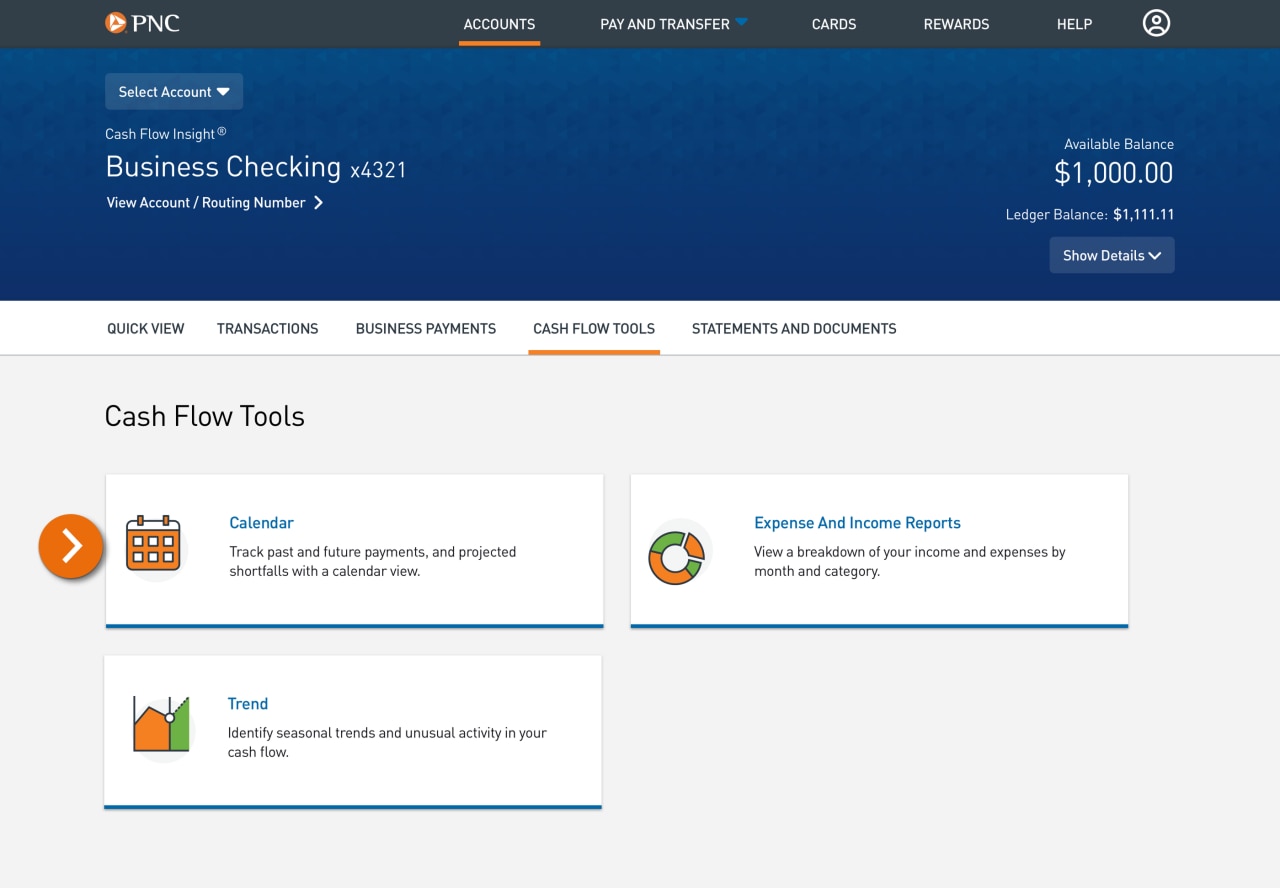This screenshot has height=888, width=1280.
Task: Open Expense And Income Reports
Action: coord(857,522)
